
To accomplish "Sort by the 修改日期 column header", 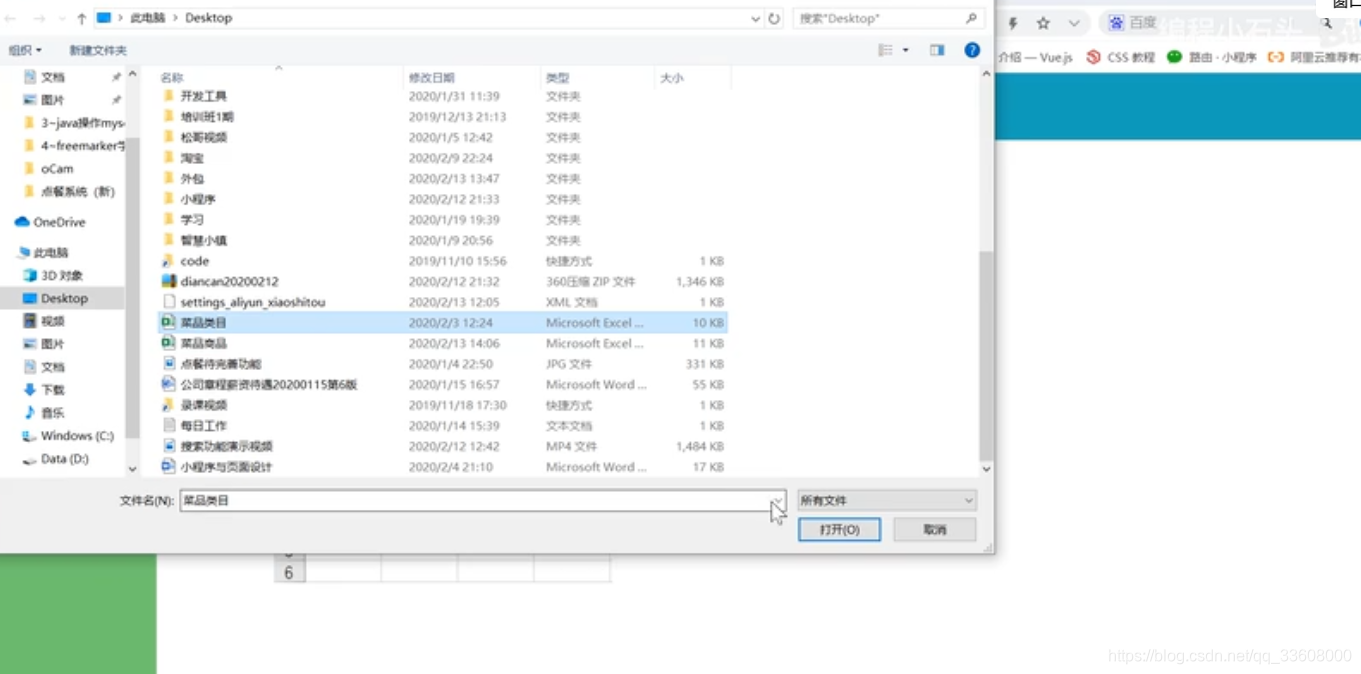I will [x=431, y=78].
